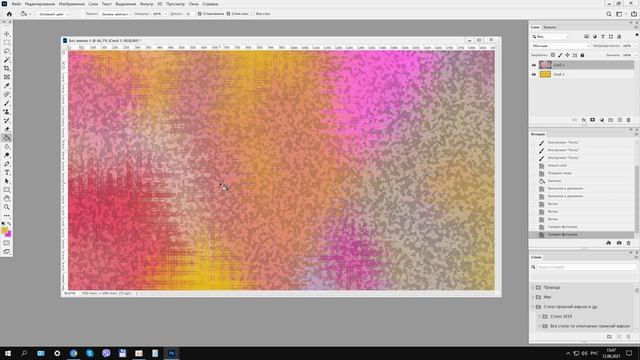This screenshot has width=640, height=360.
Task: Open the Фильтр menu
Action: click(x=147, y=4)
